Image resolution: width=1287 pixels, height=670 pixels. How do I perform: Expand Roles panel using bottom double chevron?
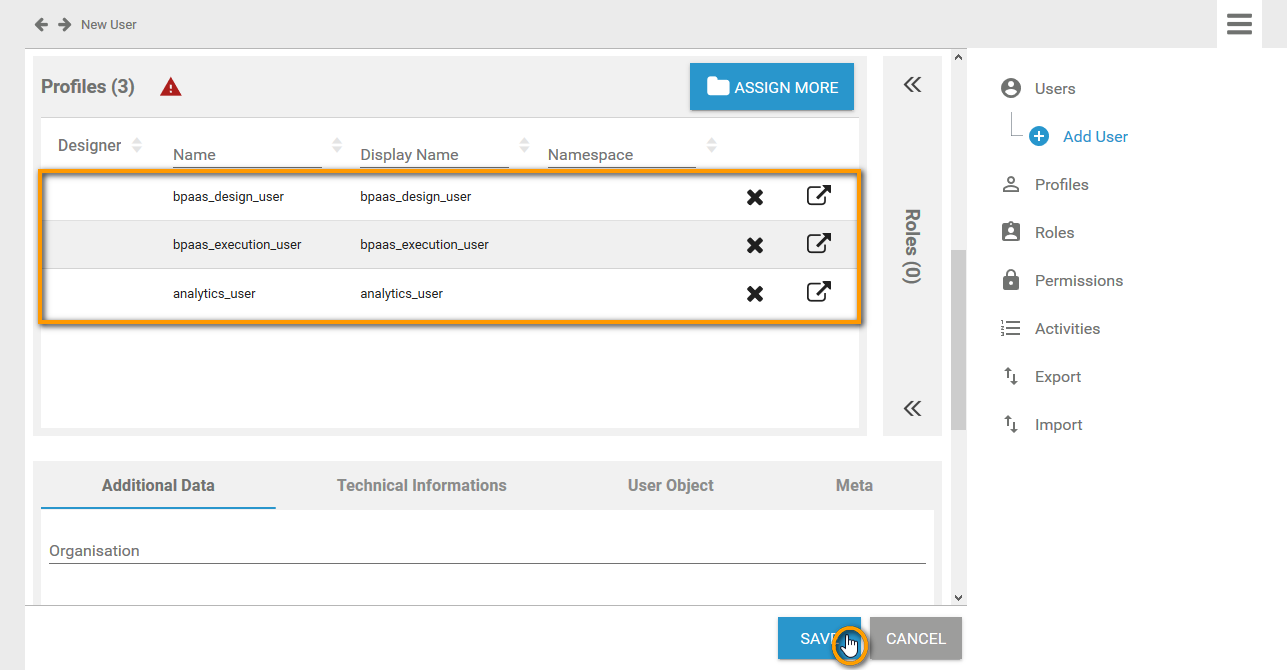click(x=912, y=408)
